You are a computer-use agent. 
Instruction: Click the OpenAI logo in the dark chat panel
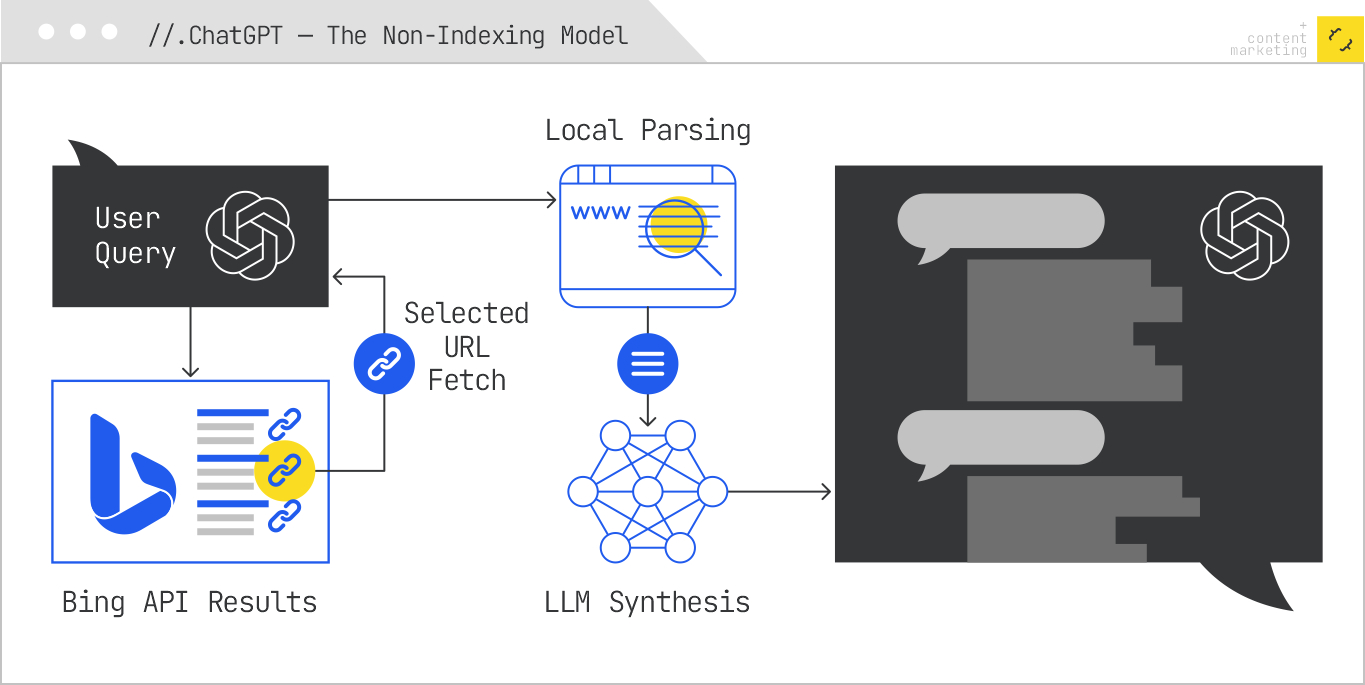click(1244, 236)
